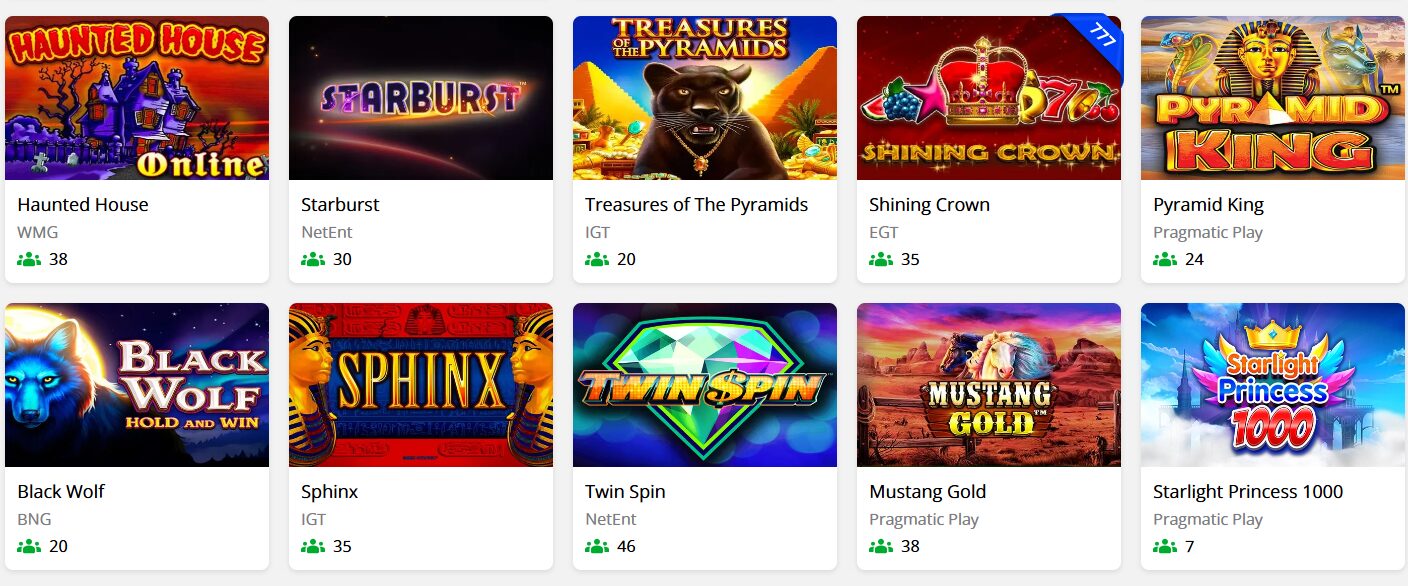Open the Haunted House game thumbnail
This screenshot has height=586, width=1408.
click(137, 98)
